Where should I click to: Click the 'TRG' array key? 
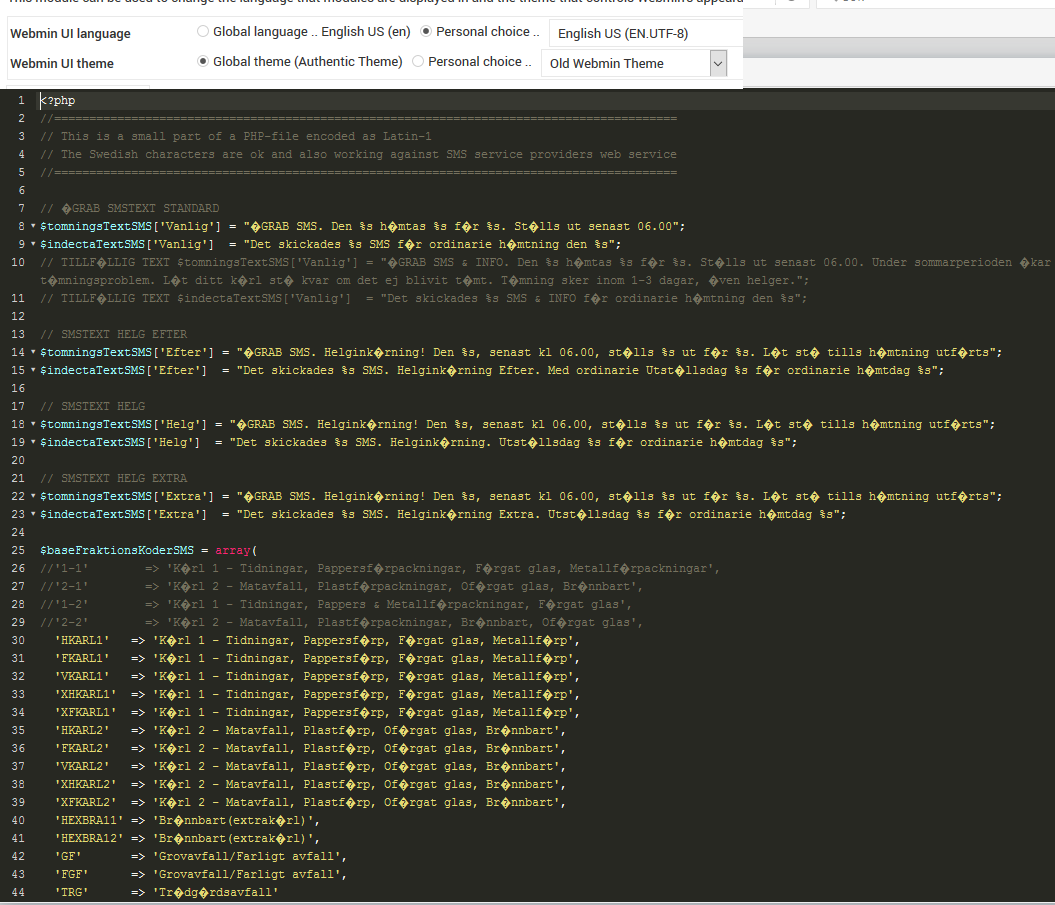coord(71,893)
